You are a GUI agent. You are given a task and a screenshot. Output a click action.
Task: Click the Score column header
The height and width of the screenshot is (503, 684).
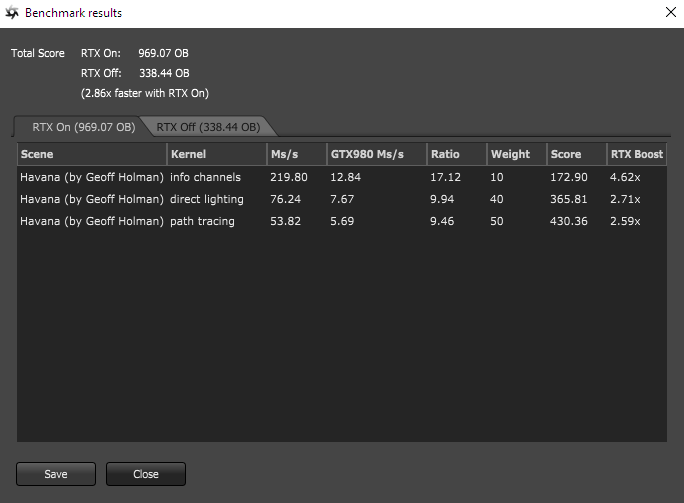click(577, 154)
